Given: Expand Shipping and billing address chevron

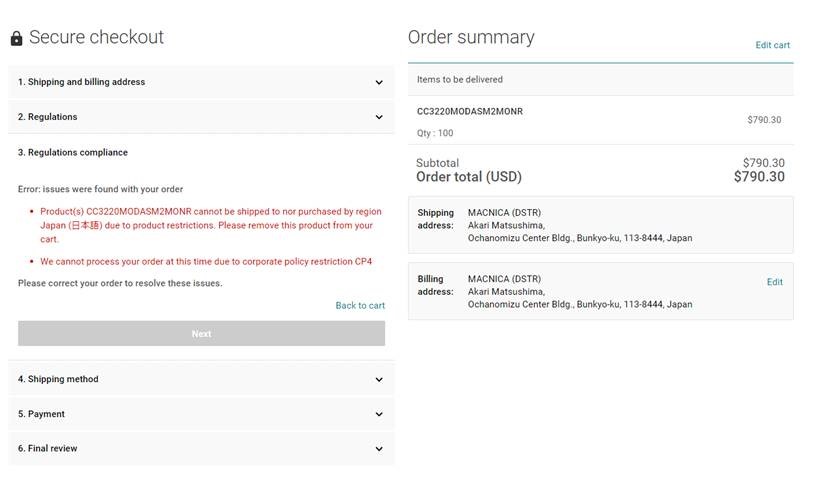Looking at the screenshot, I should click(x=379, y=83).
